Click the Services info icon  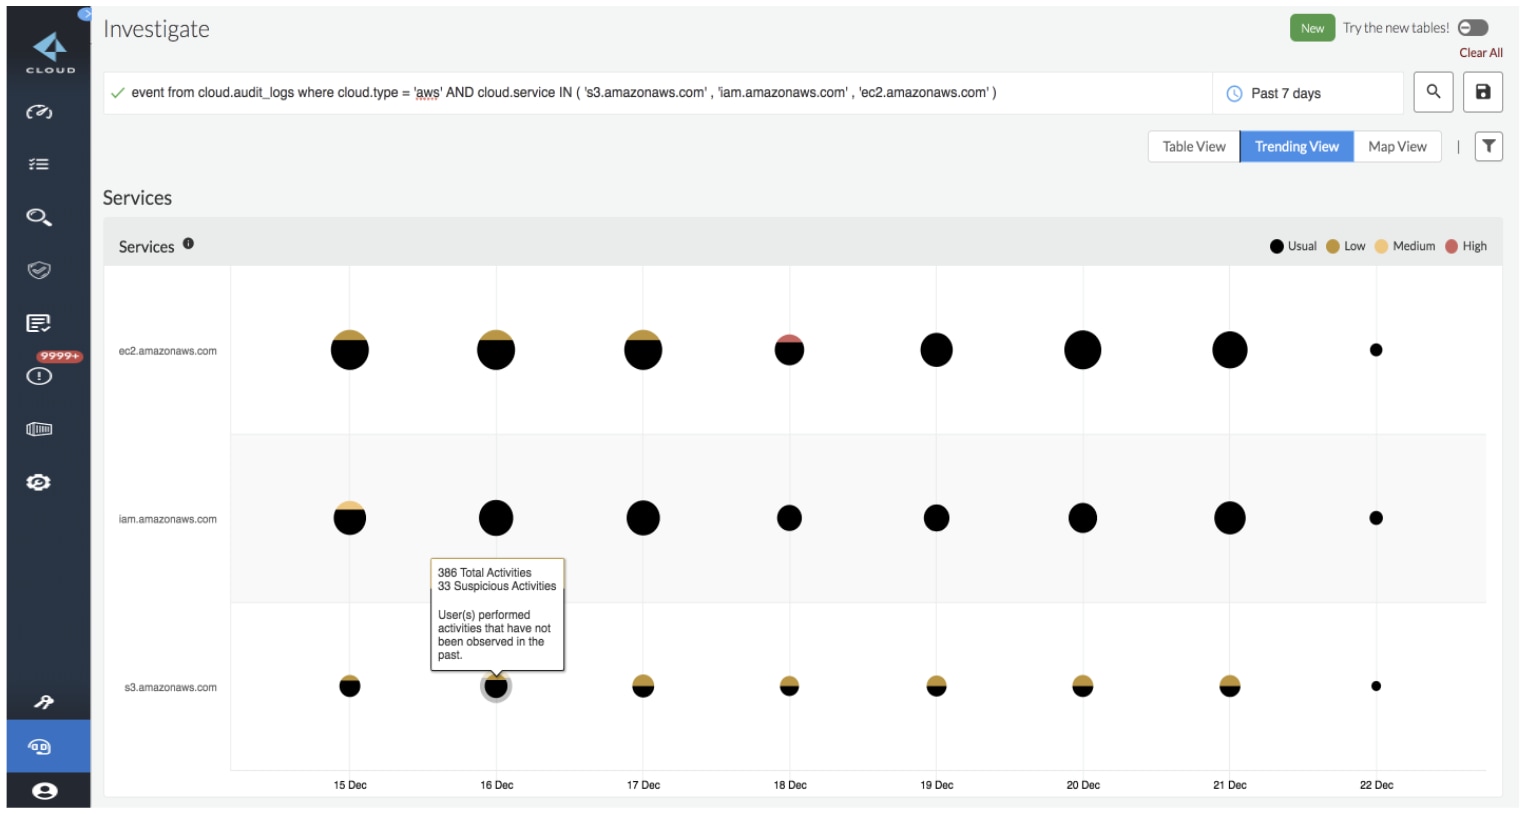click(188, 243)
